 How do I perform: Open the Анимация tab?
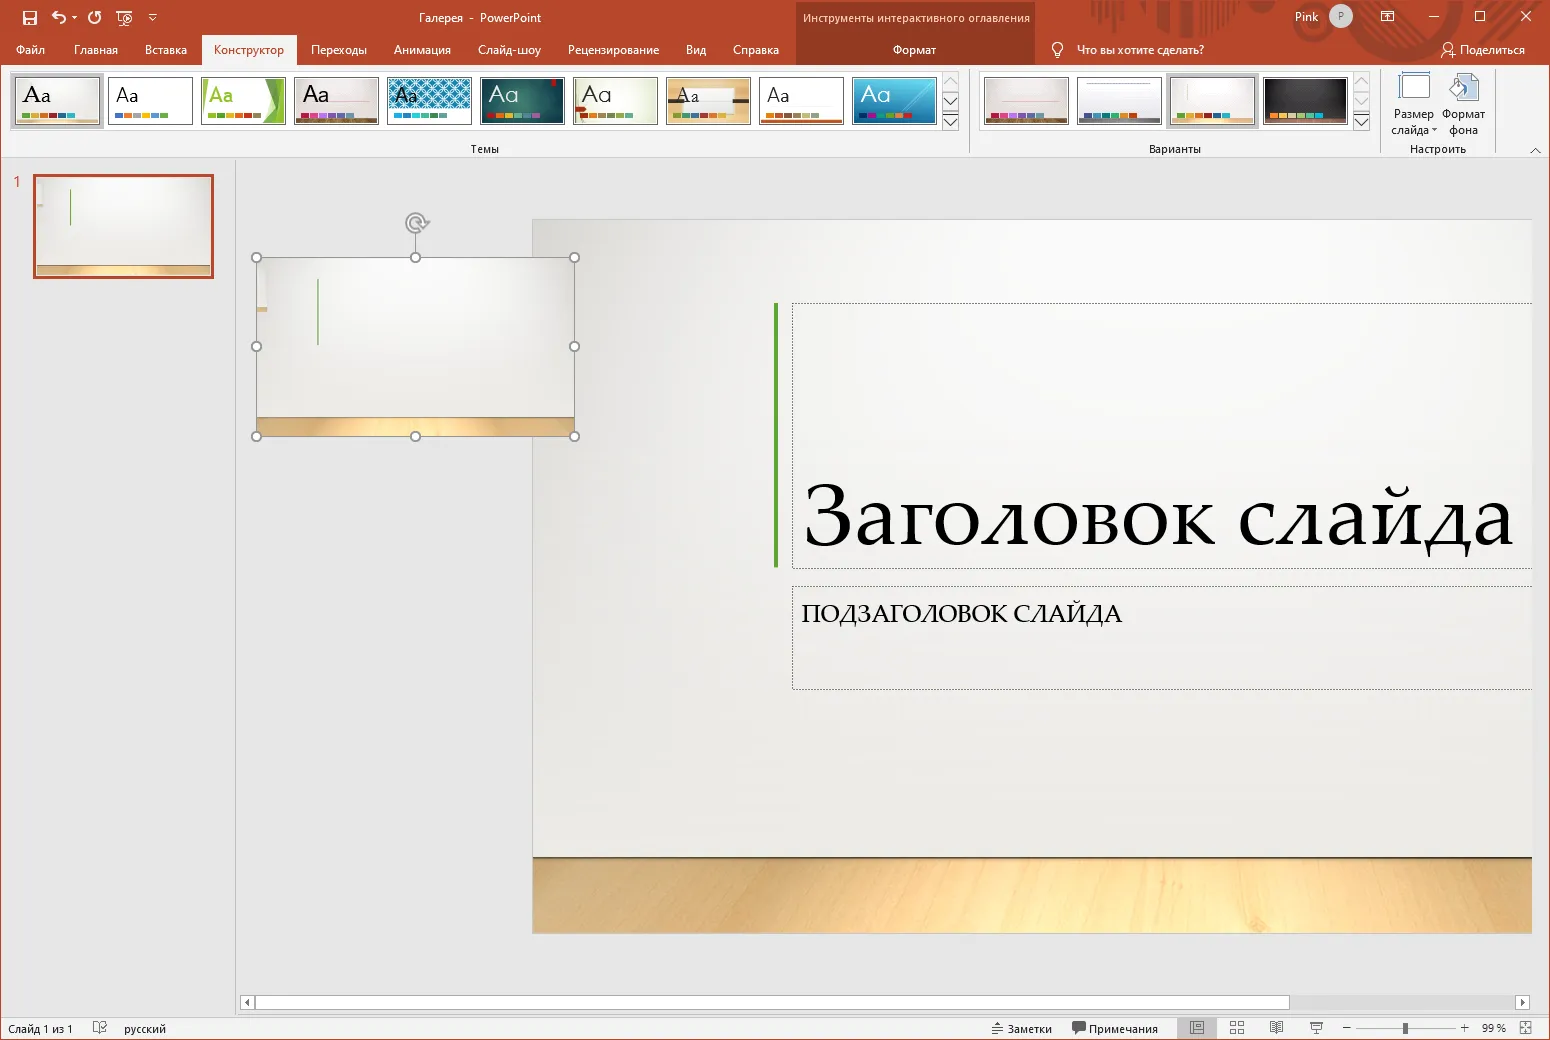click(422, 50)
